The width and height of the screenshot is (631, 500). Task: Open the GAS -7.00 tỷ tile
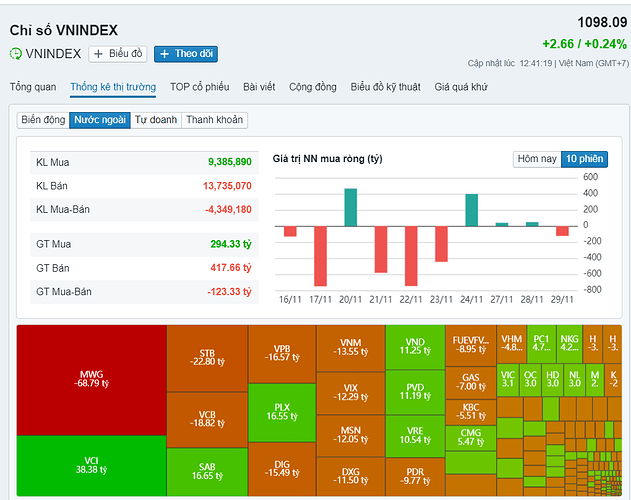pyautogui.click(x=471, y=383)
